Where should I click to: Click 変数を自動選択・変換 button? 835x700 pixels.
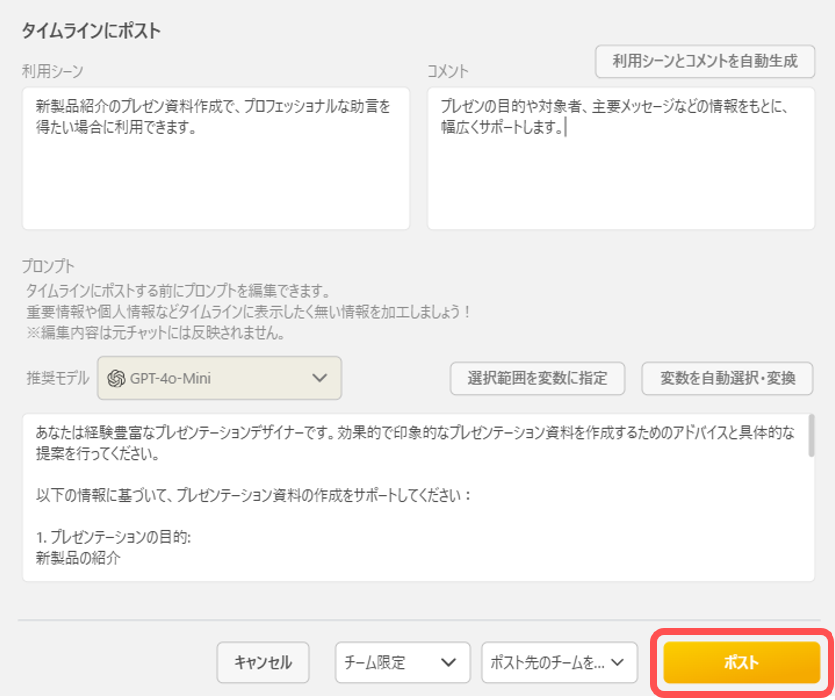(x=727, y=378)
